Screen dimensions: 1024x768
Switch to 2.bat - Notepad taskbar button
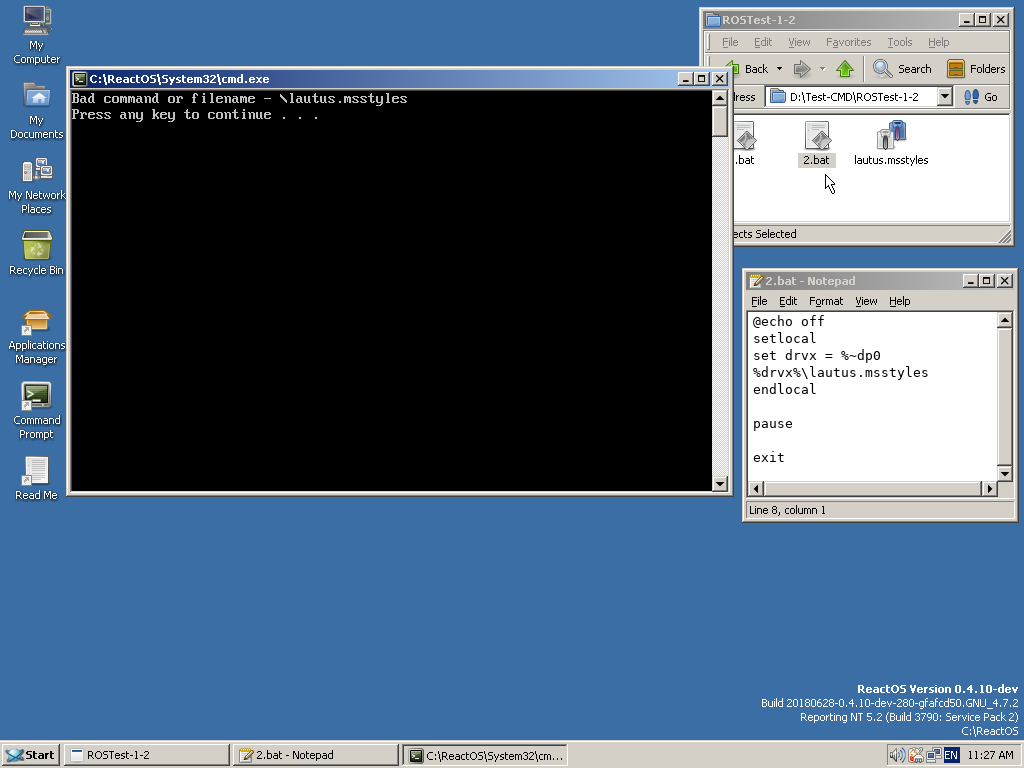click(x=314, y=755)
